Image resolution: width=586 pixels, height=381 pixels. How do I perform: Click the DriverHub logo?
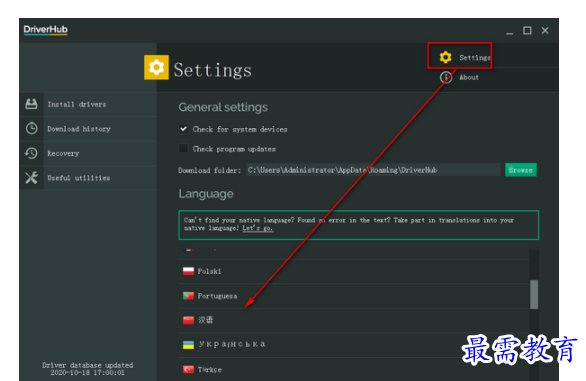[46, 30]
